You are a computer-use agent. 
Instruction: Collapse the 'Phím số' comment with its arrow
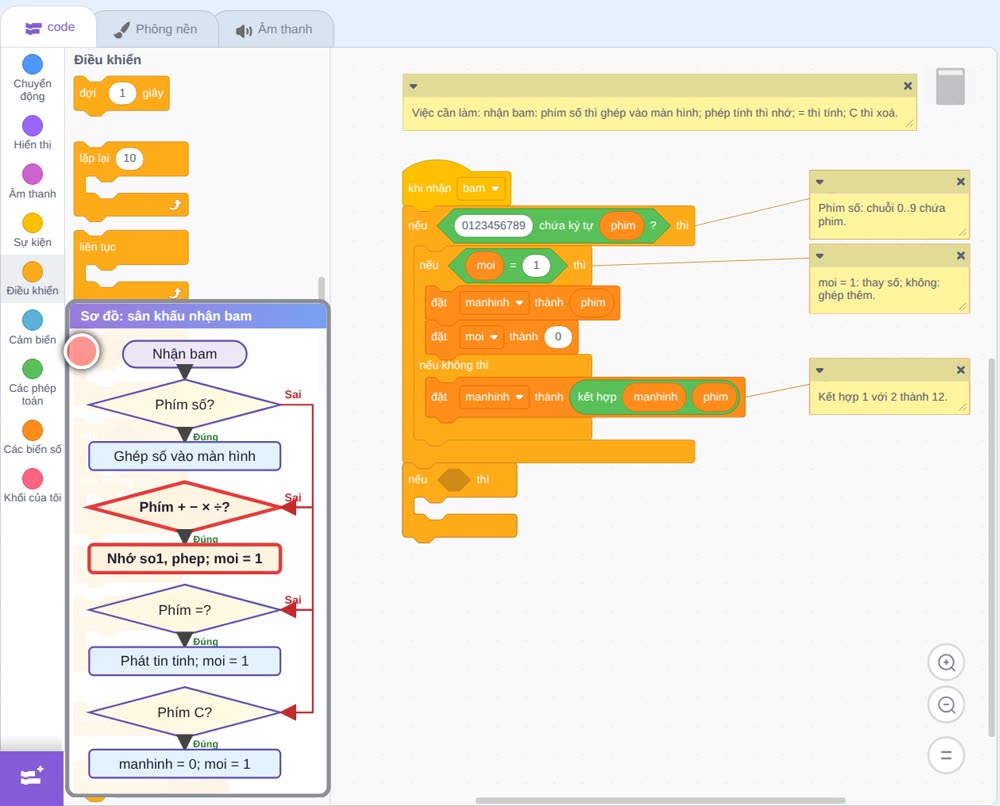[820, 182]
